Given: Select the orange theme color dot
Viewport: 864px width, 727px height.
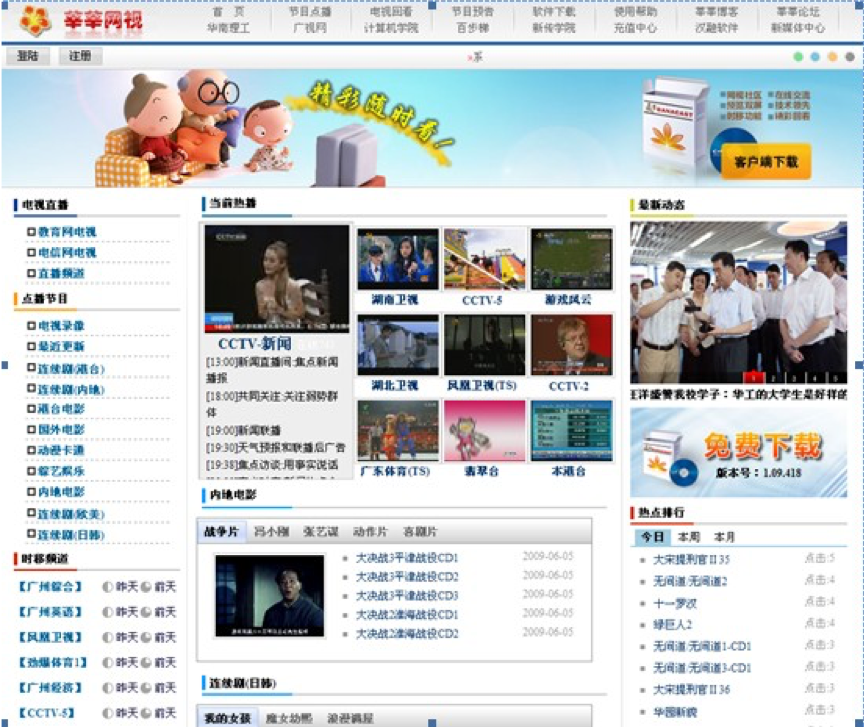Looking at the screenshot, I should click(x=833, y=57).
